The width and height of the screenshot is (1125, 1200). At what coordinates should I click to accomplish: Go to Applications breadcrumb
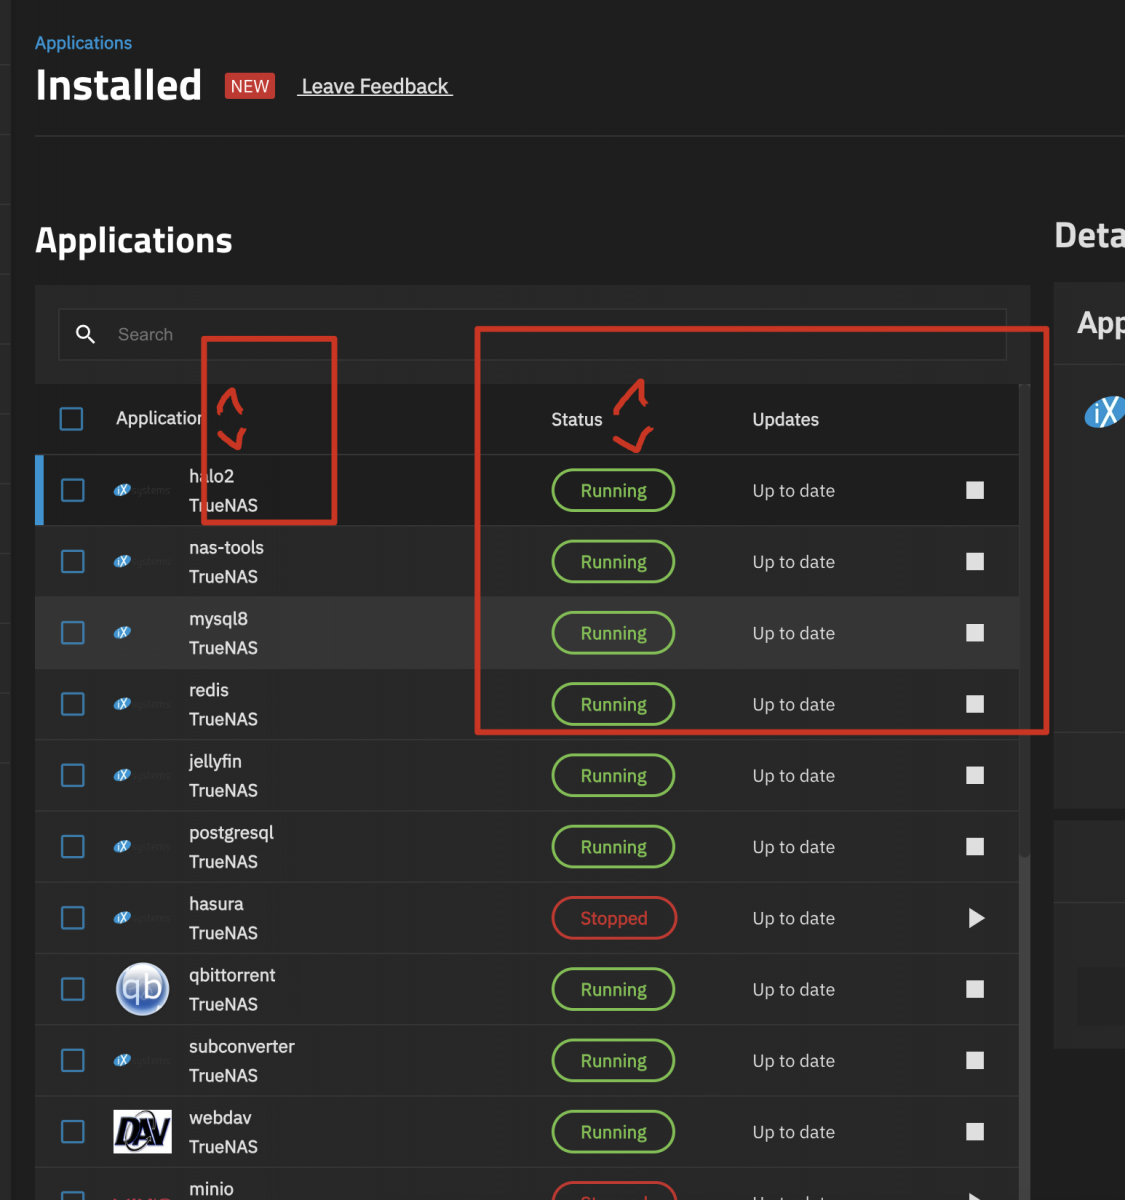pos(83,43)
